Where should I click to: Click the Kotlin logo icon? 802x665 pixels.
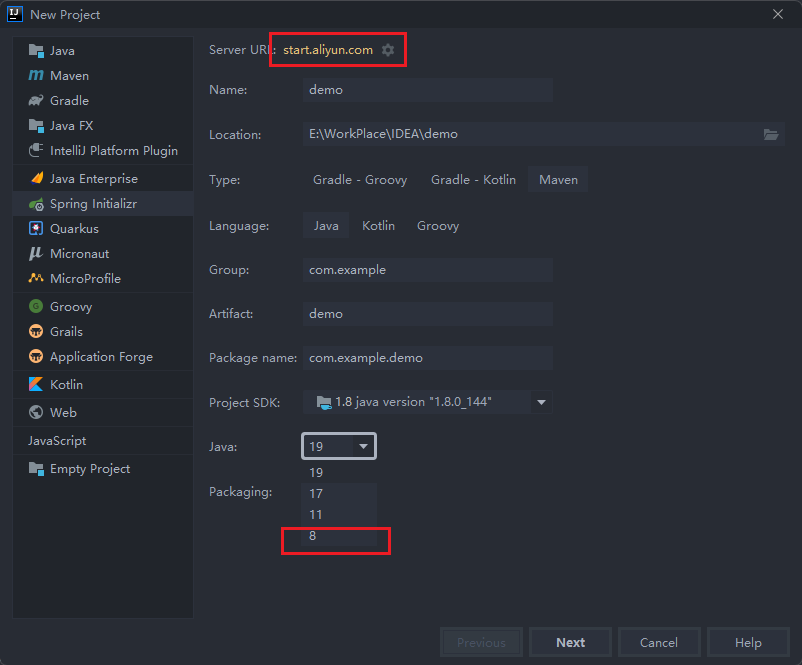coord(36,384)
